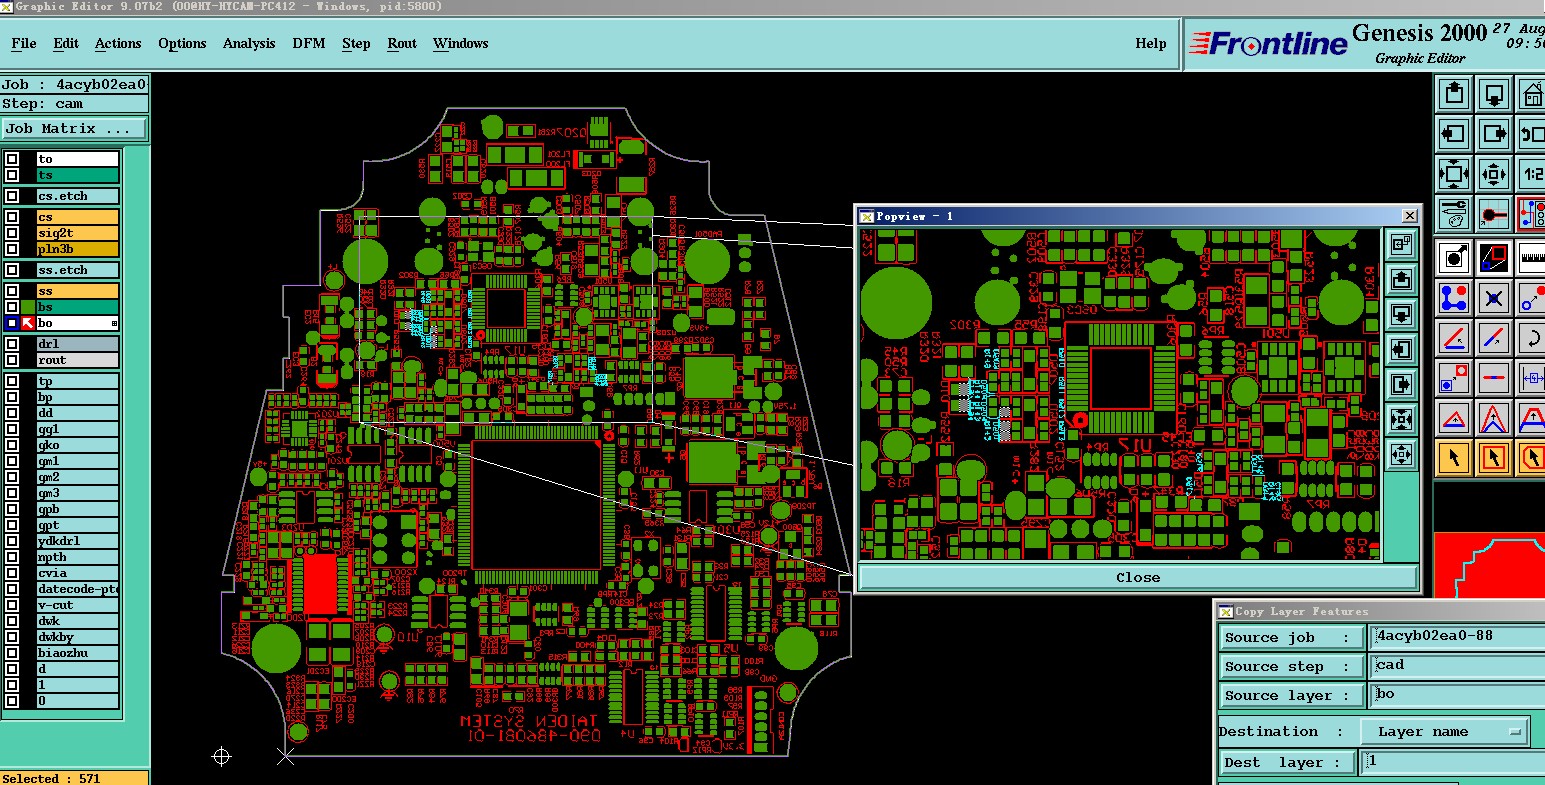
Task: Toggle the checkbox for layer cs
Action: [12, 217]
